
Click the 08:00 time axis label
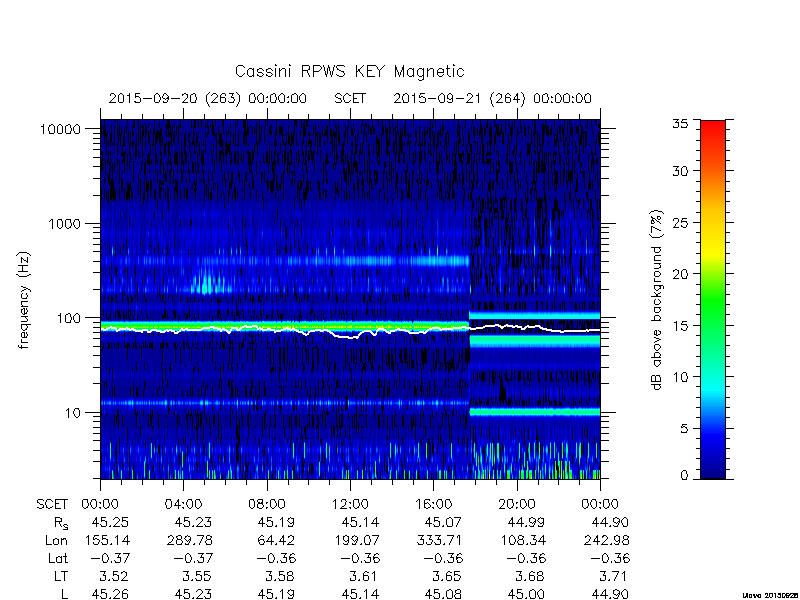(267, 505)
